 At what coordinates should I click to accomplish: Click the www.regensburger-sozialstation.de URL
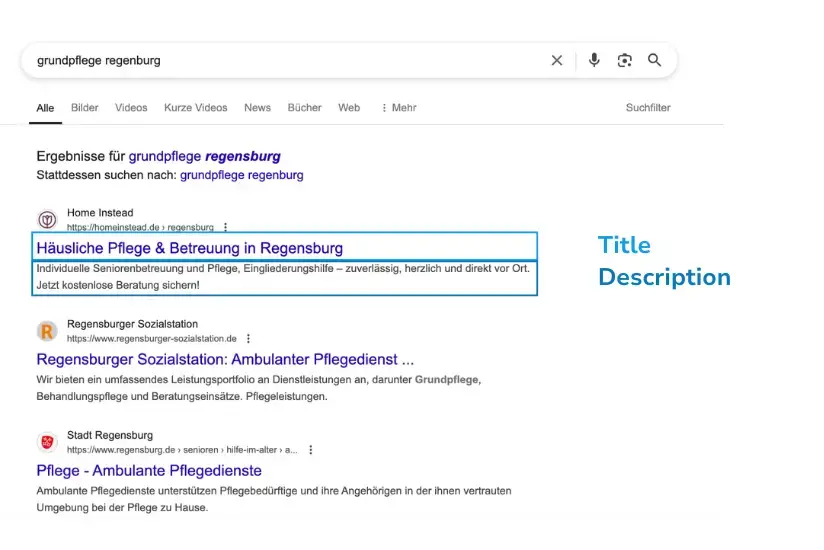coord(151,338)
